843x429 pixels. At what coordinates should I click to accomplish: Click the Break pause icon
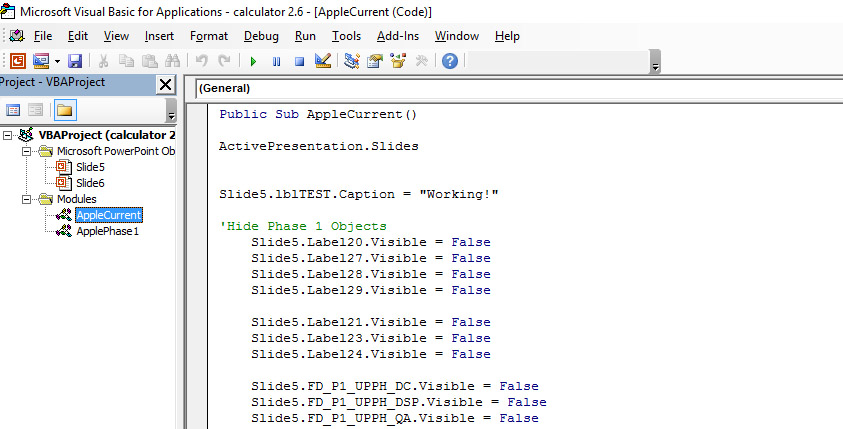(276, 61)
